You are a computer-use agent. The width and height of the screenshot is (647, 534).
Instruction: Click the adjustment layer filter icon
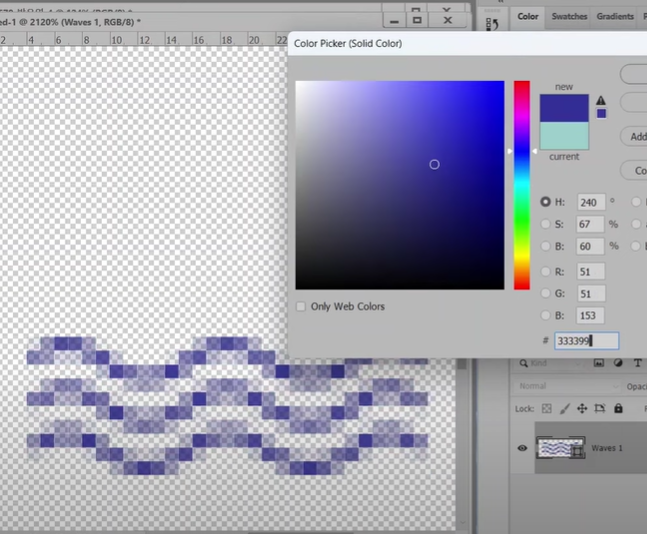click(x=618, y=363)
